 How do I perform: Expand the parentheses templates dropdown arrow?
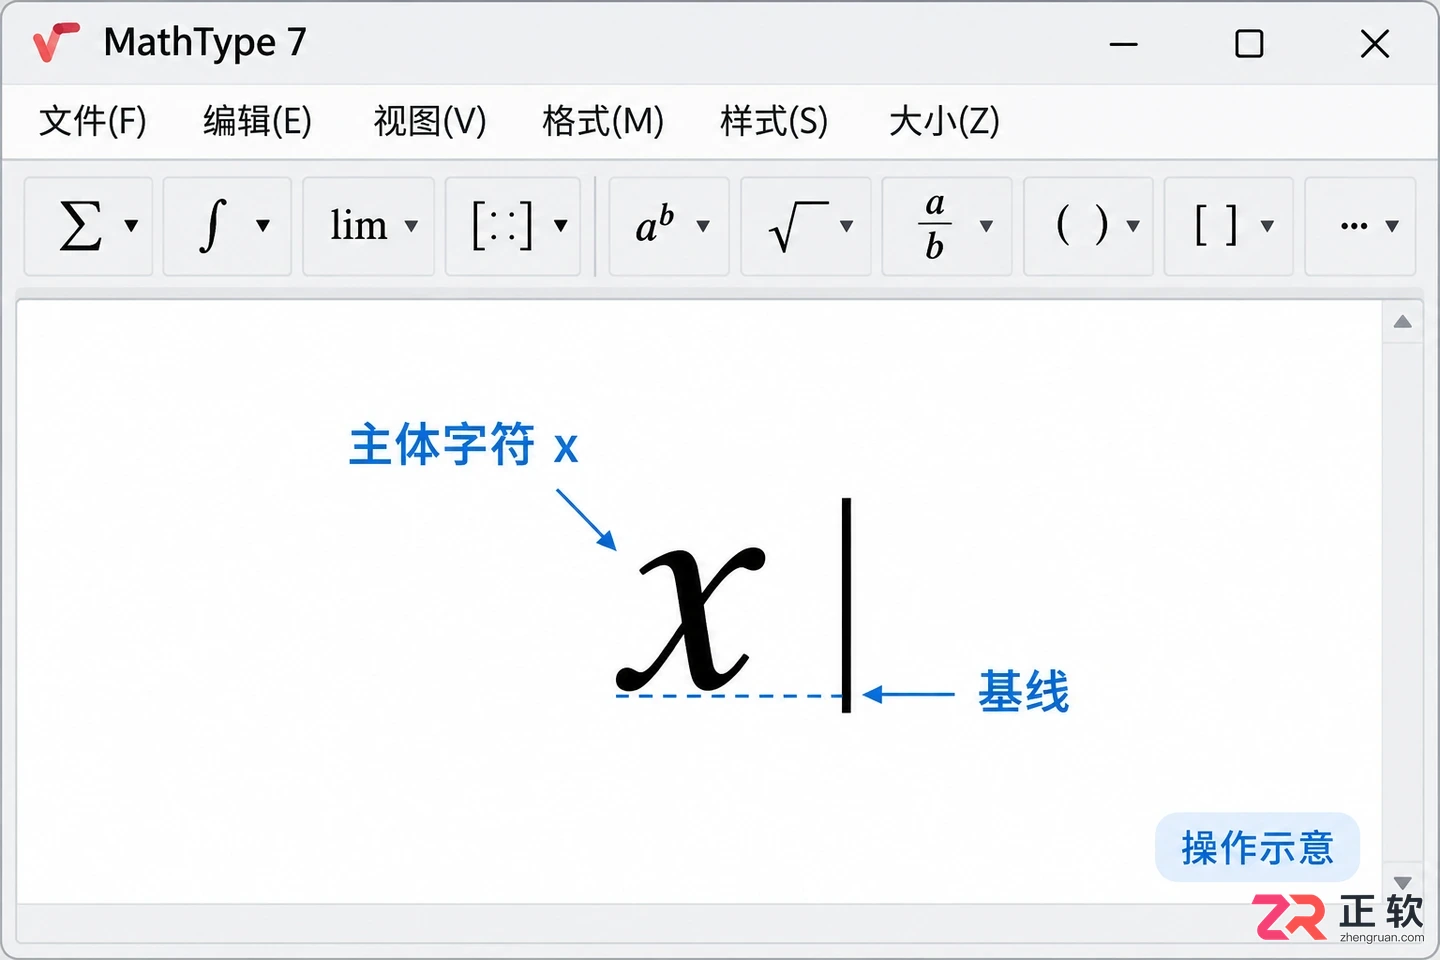[x=1133, y=226]
